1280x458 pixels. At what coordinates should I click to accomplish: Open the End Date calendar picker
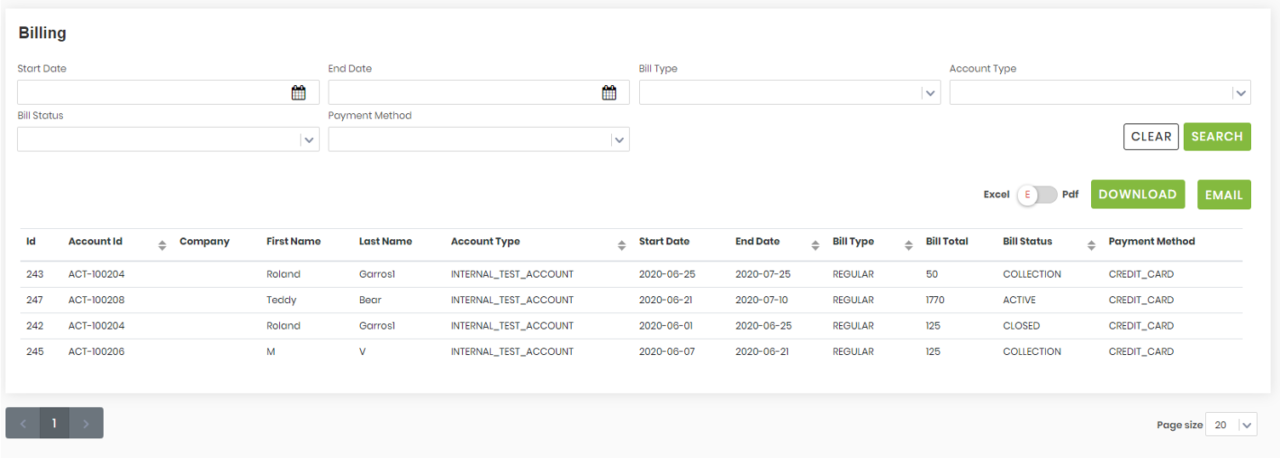coord(609,93)
